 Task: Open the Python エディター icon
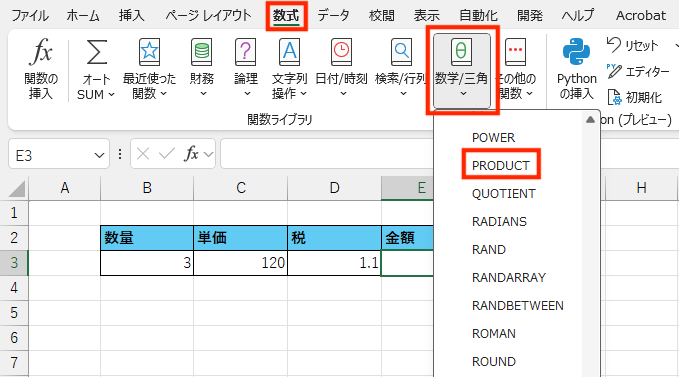614,71
